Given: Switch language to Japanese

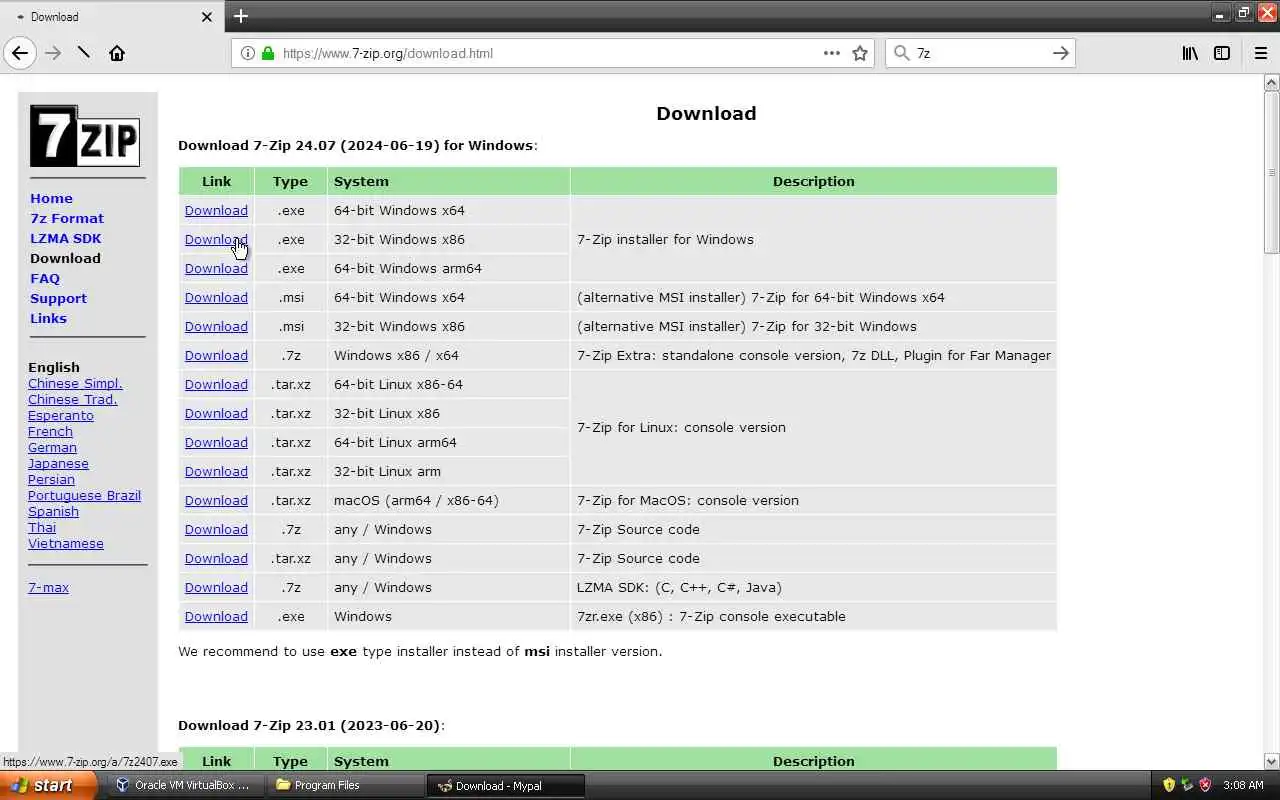Looking at the screenshot, I should 58,463.
